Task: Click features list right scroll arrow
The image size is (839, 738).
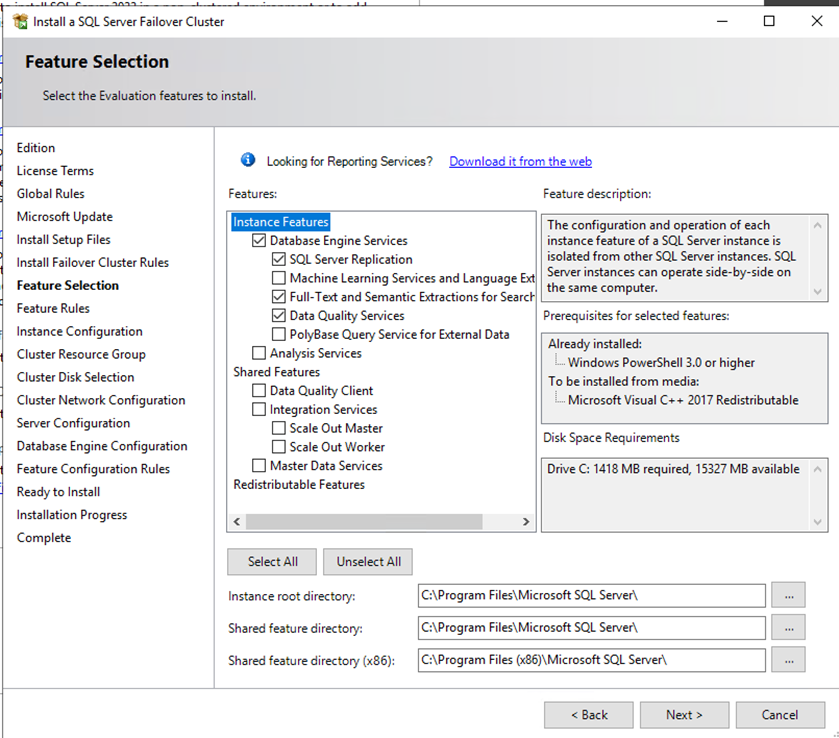Action: pyautogui.click(x=527, y=521)
